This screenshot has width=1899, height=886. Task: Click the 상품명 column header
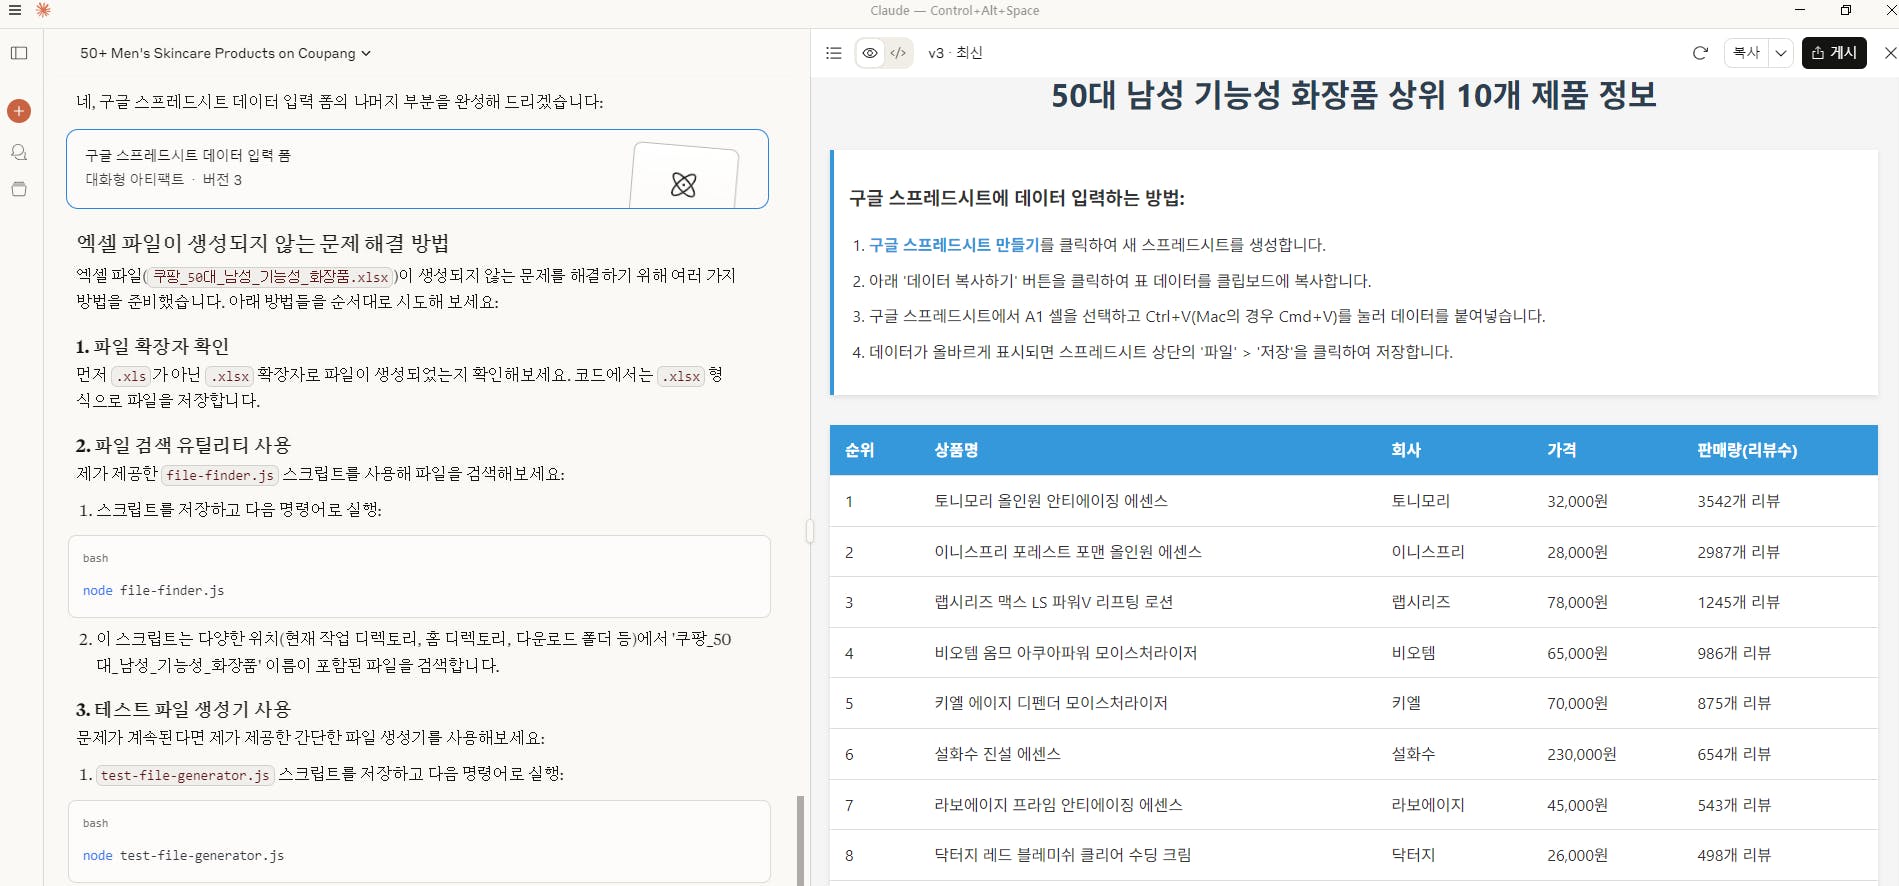tap(956, 450)
